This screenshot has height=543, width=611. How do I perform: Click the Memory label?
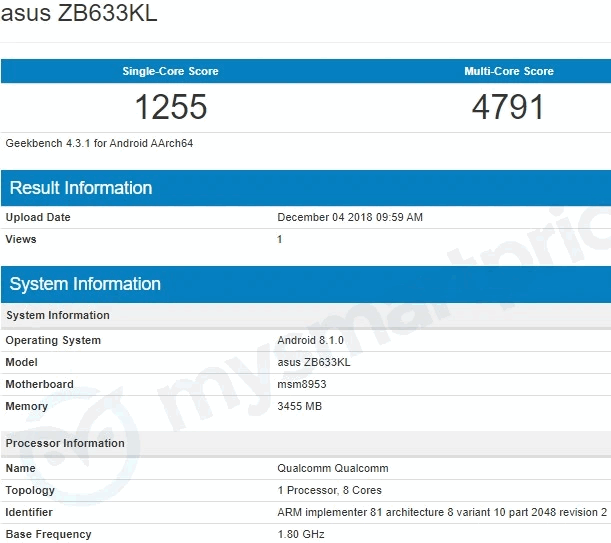(x=26, y=406)
